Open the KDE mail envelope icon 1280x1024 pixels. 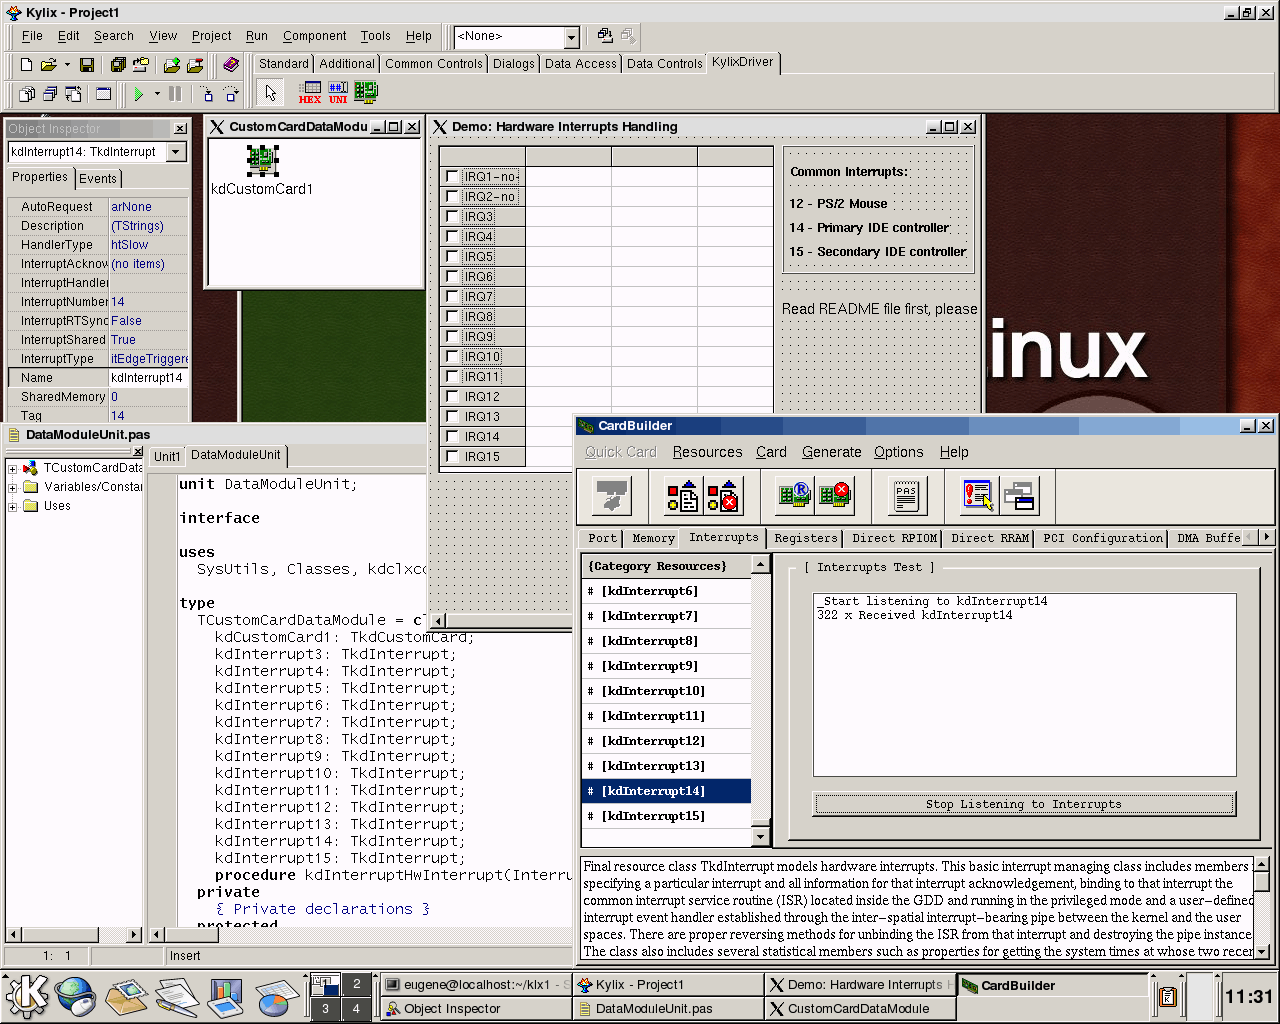[x=127, y=996]
